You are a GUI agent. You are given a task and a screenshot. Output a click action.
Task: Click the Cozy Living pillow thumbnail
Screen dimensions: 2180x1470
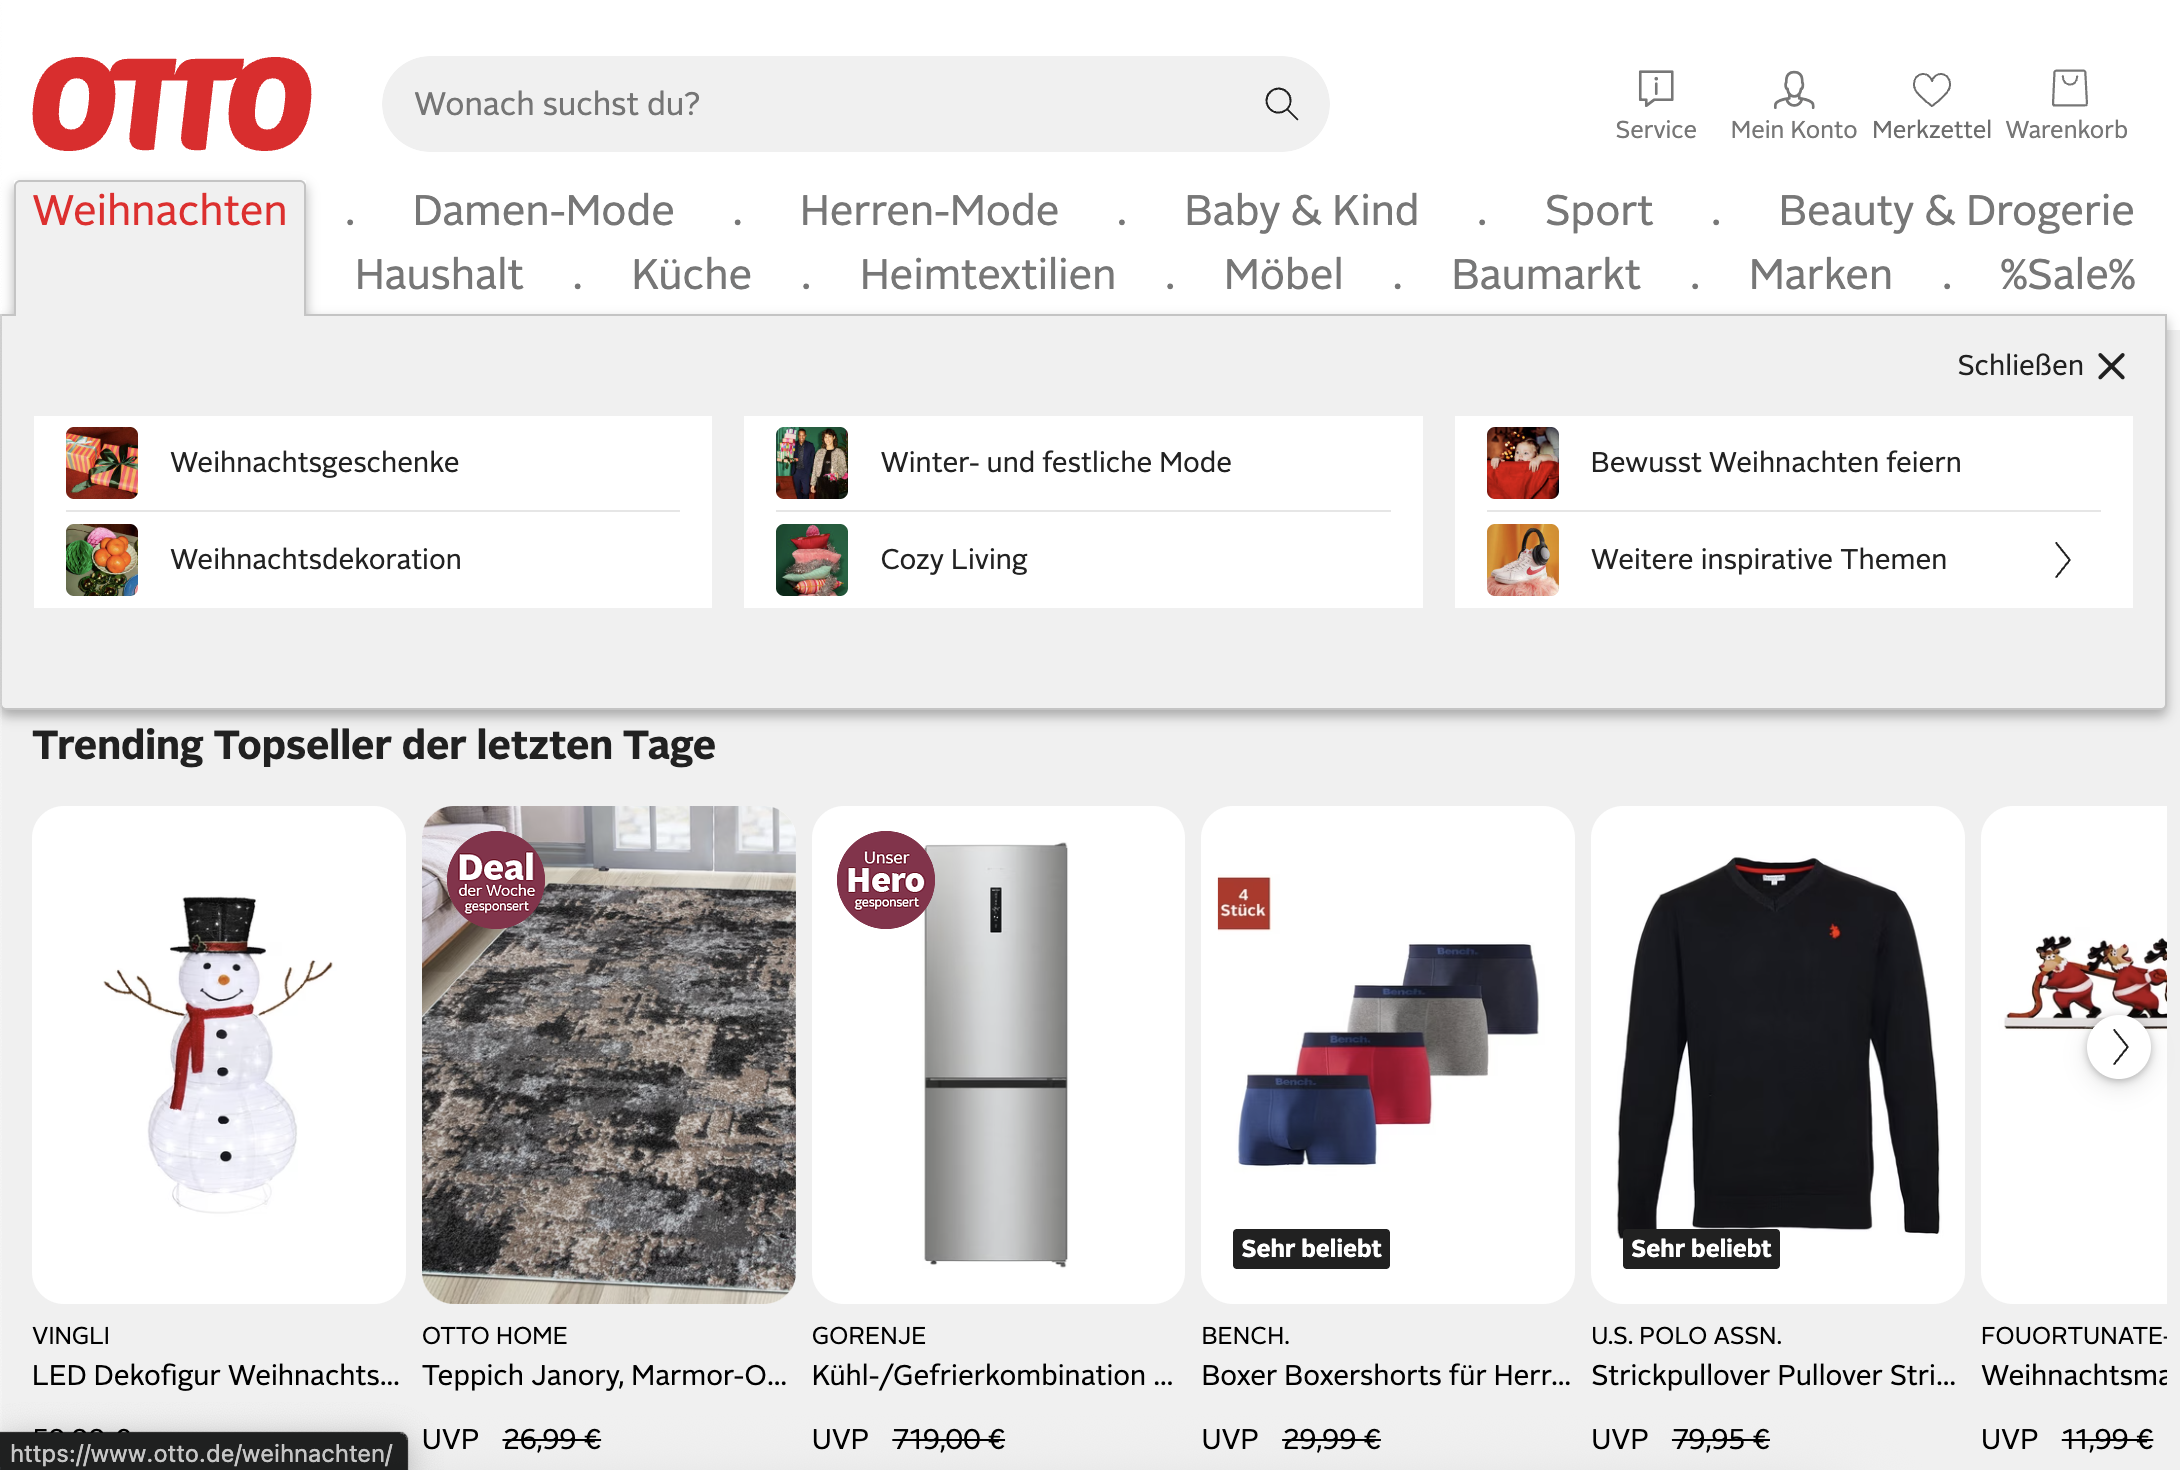pyautogui.click(x=812, y=560)
